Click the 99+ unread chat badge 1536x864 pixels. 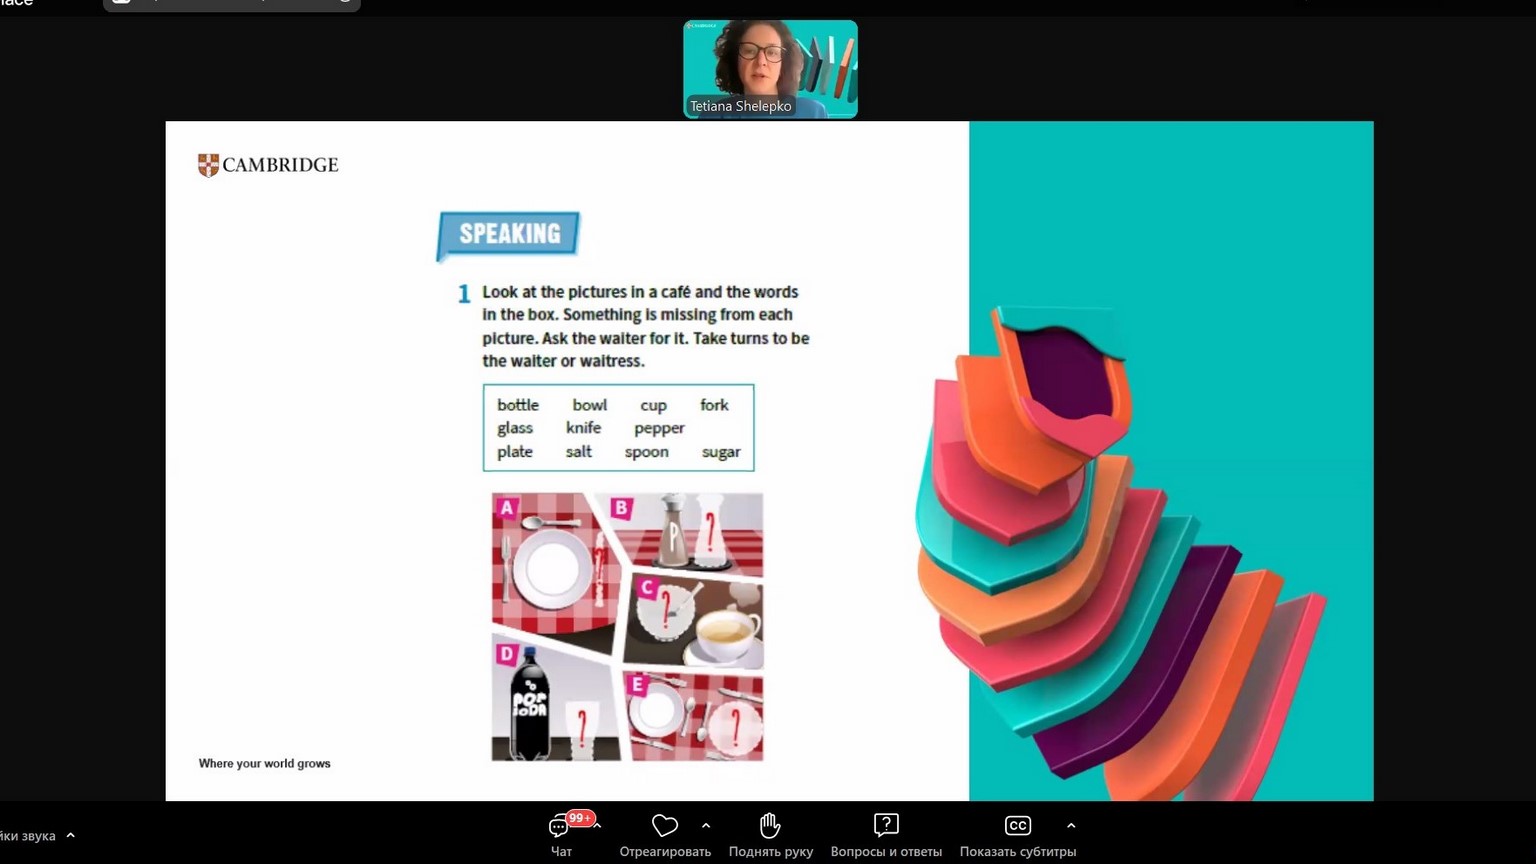click(x=580, y=818)
